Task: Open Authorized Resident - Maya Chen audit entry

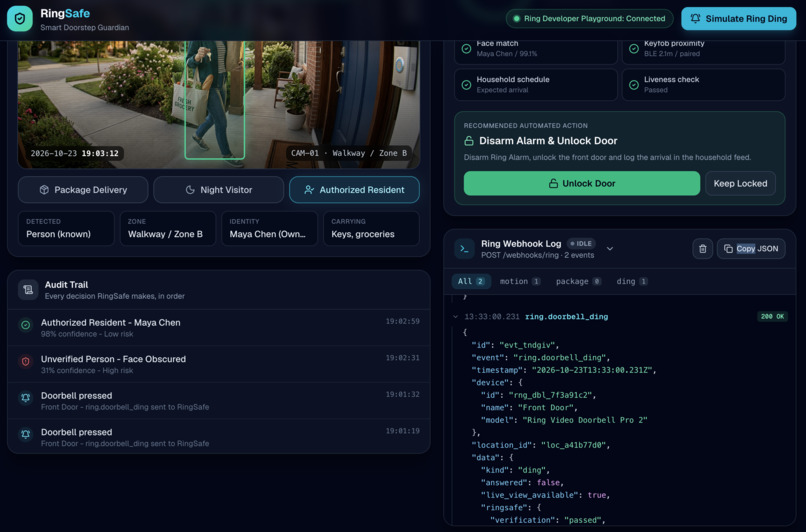Action: (218, 328)
